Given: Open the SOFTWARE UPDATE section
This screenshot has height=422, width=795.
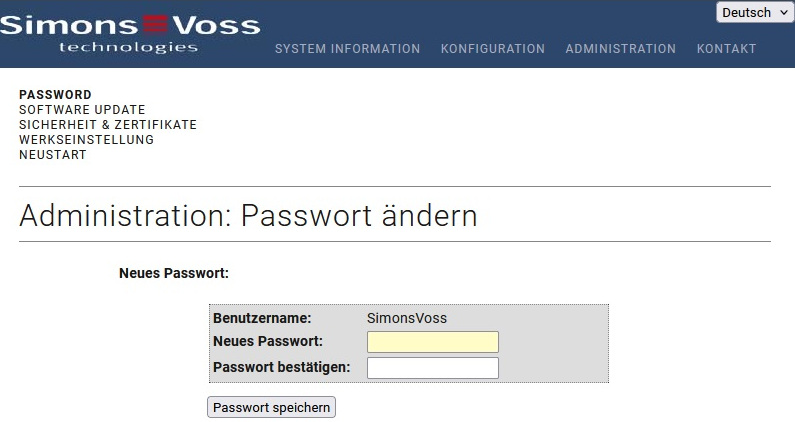Looking at the screenshot, I should point(82,110).
